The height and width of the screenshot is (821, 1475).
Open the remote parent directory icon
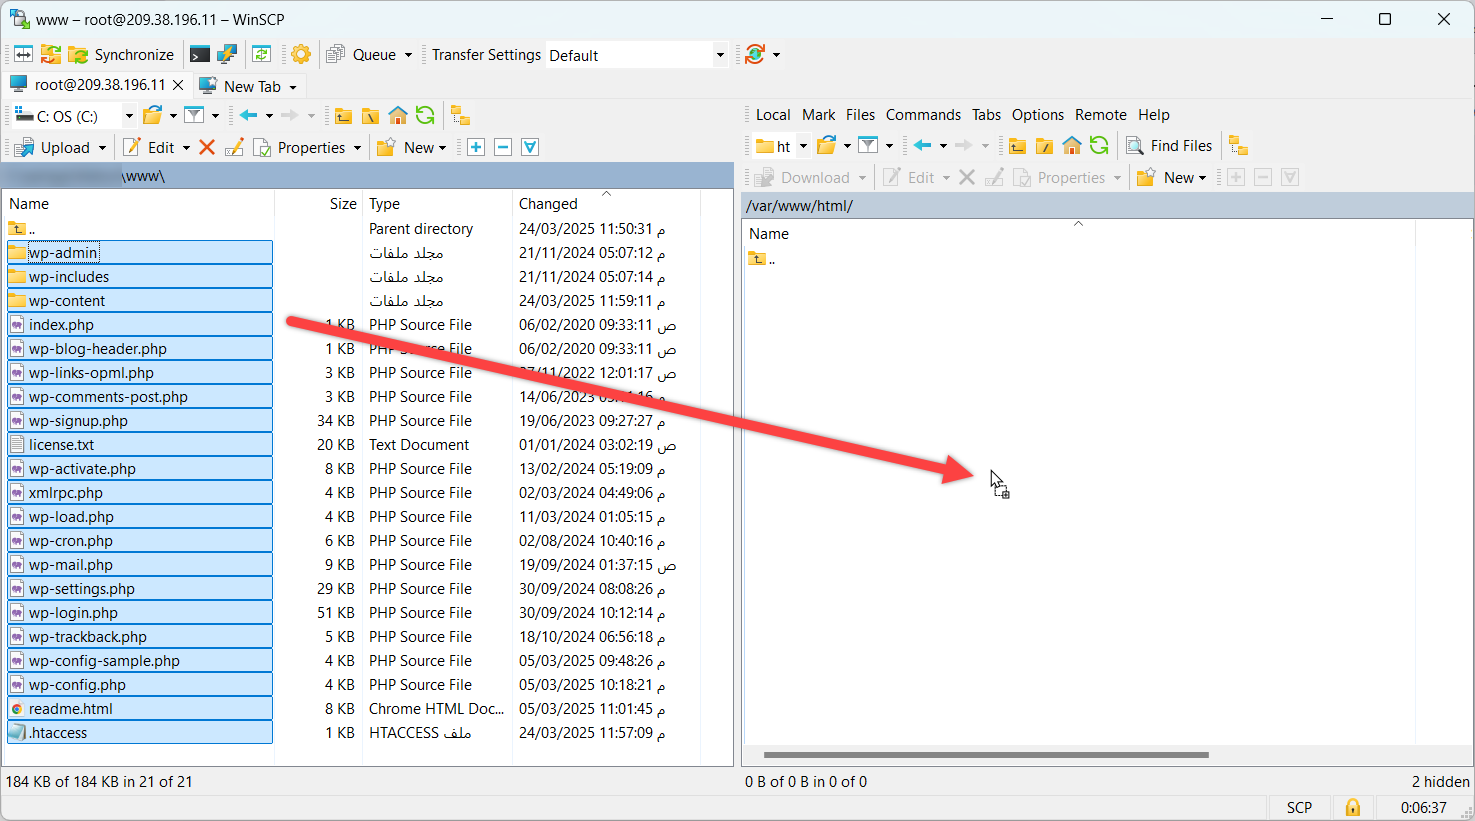tap(1017, 146)
